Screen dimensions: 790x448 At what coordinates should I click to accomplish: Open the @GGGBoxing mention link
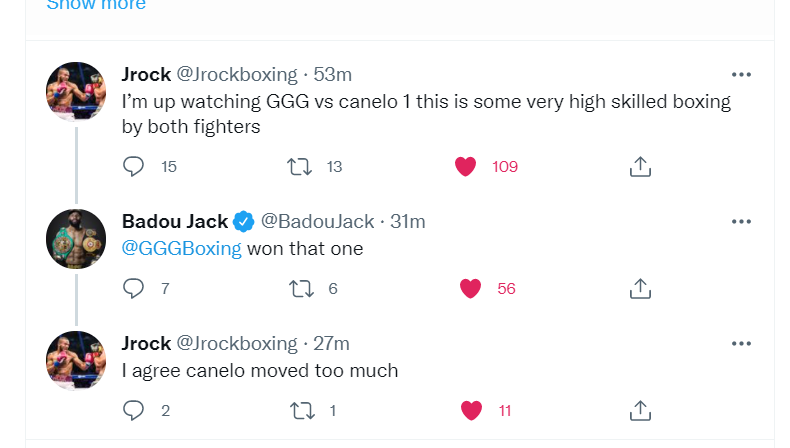coord(181,249)
